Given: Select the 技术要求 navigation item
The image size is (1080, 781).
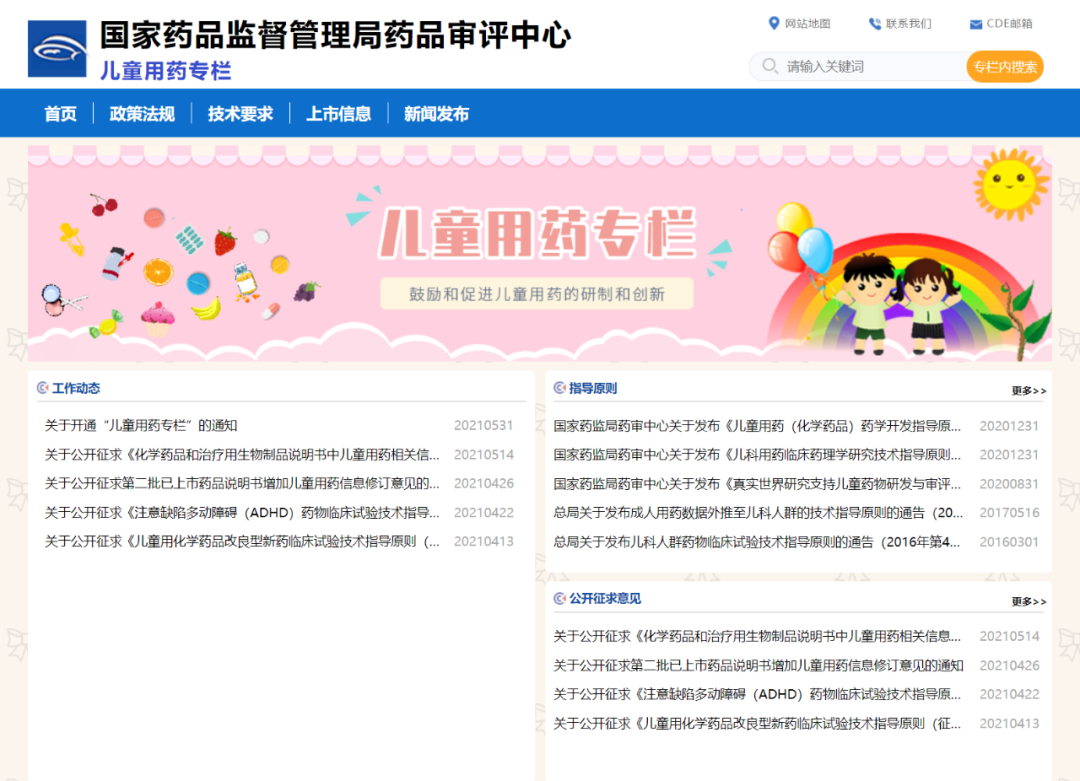Looking at the screenshot, I should point(240,114).
